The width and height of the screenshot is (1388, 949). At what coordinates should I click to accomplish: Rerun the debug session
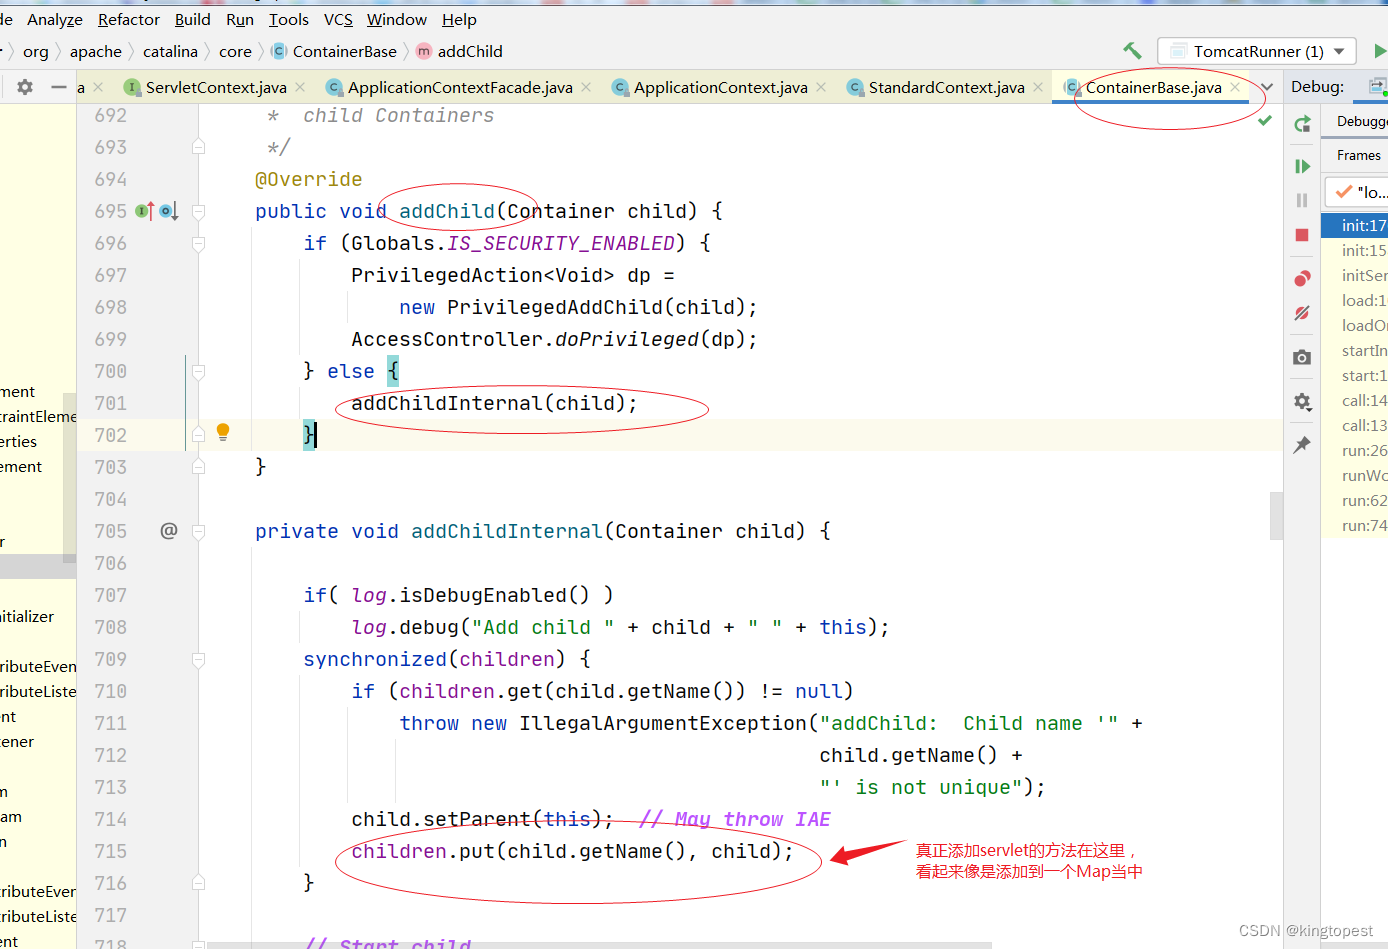[1302, 124]
